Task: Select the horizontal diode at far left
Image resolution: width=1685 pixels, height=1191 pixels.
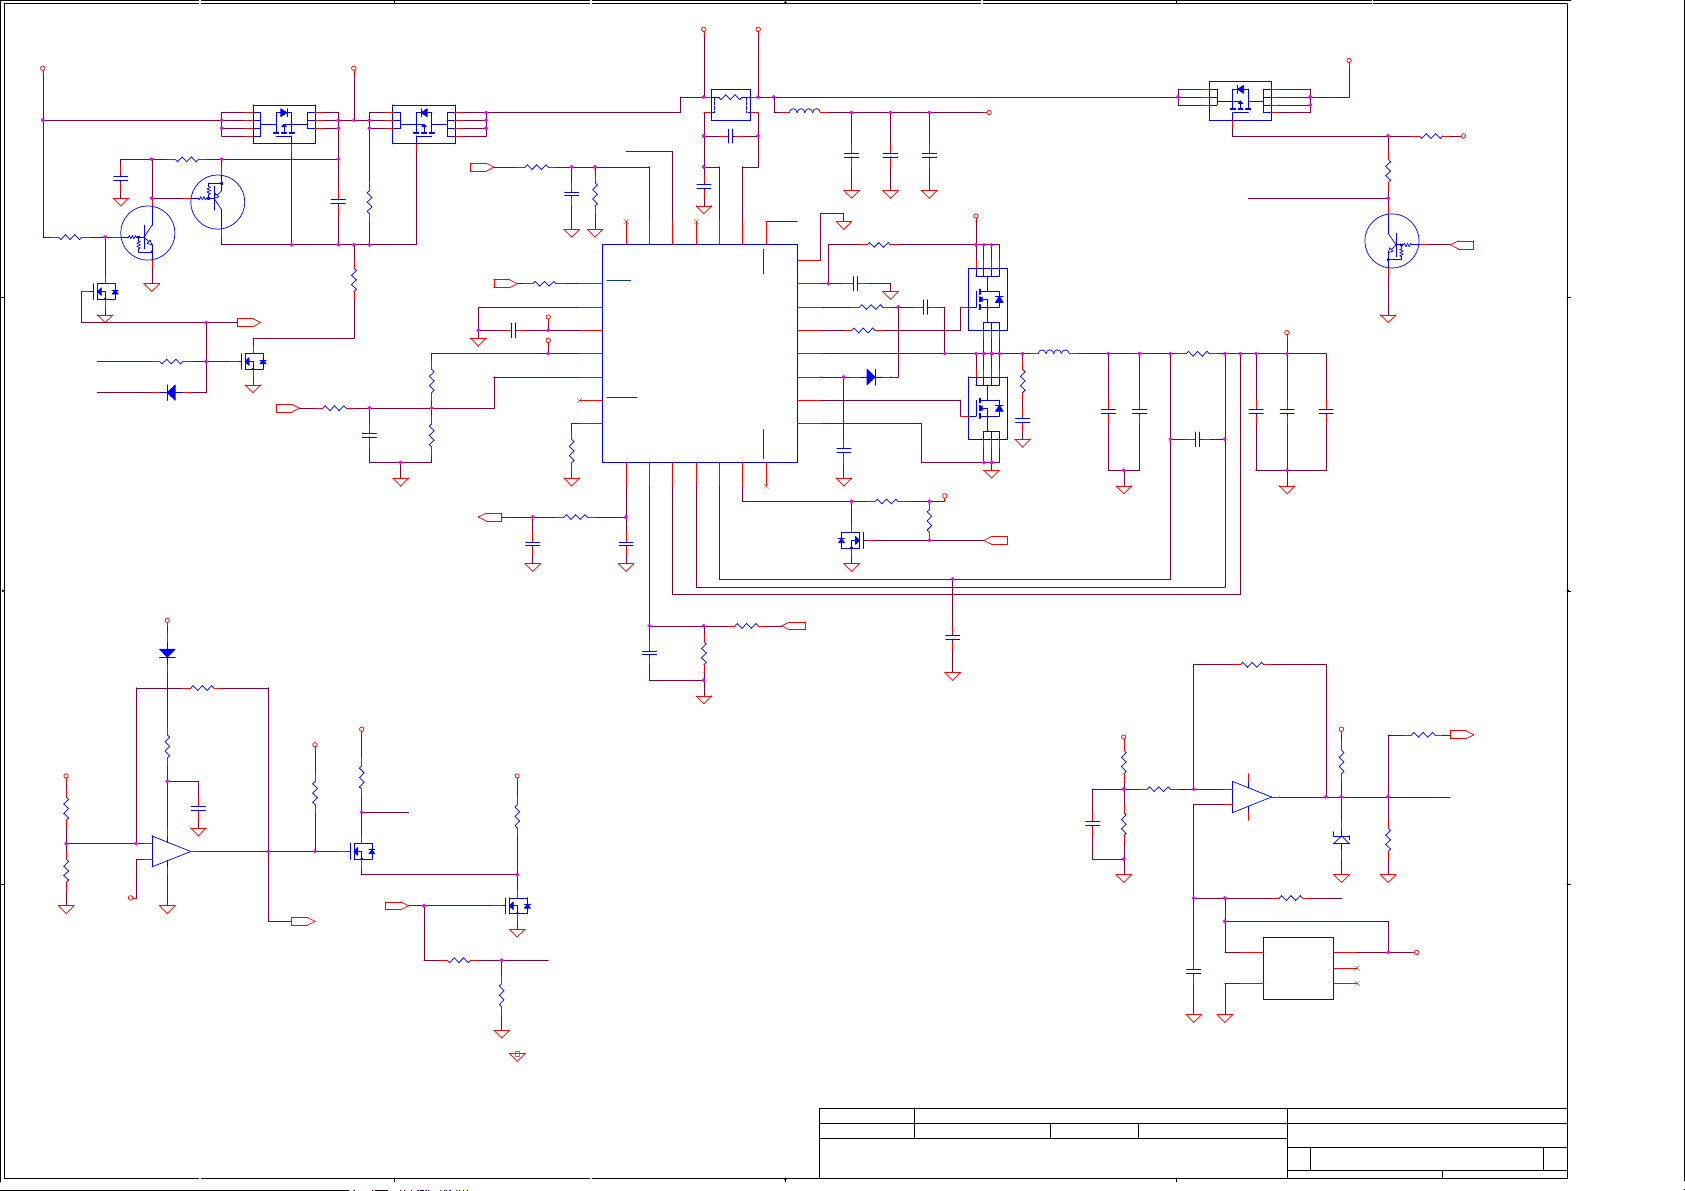Action: pyautogui.click(x=171, y=393)
